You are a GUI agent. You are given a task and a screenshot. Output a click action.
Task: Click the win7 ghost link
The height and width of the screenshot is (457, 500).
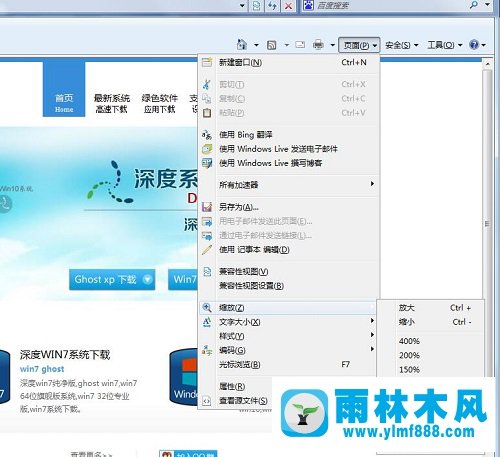pos(42,369)
